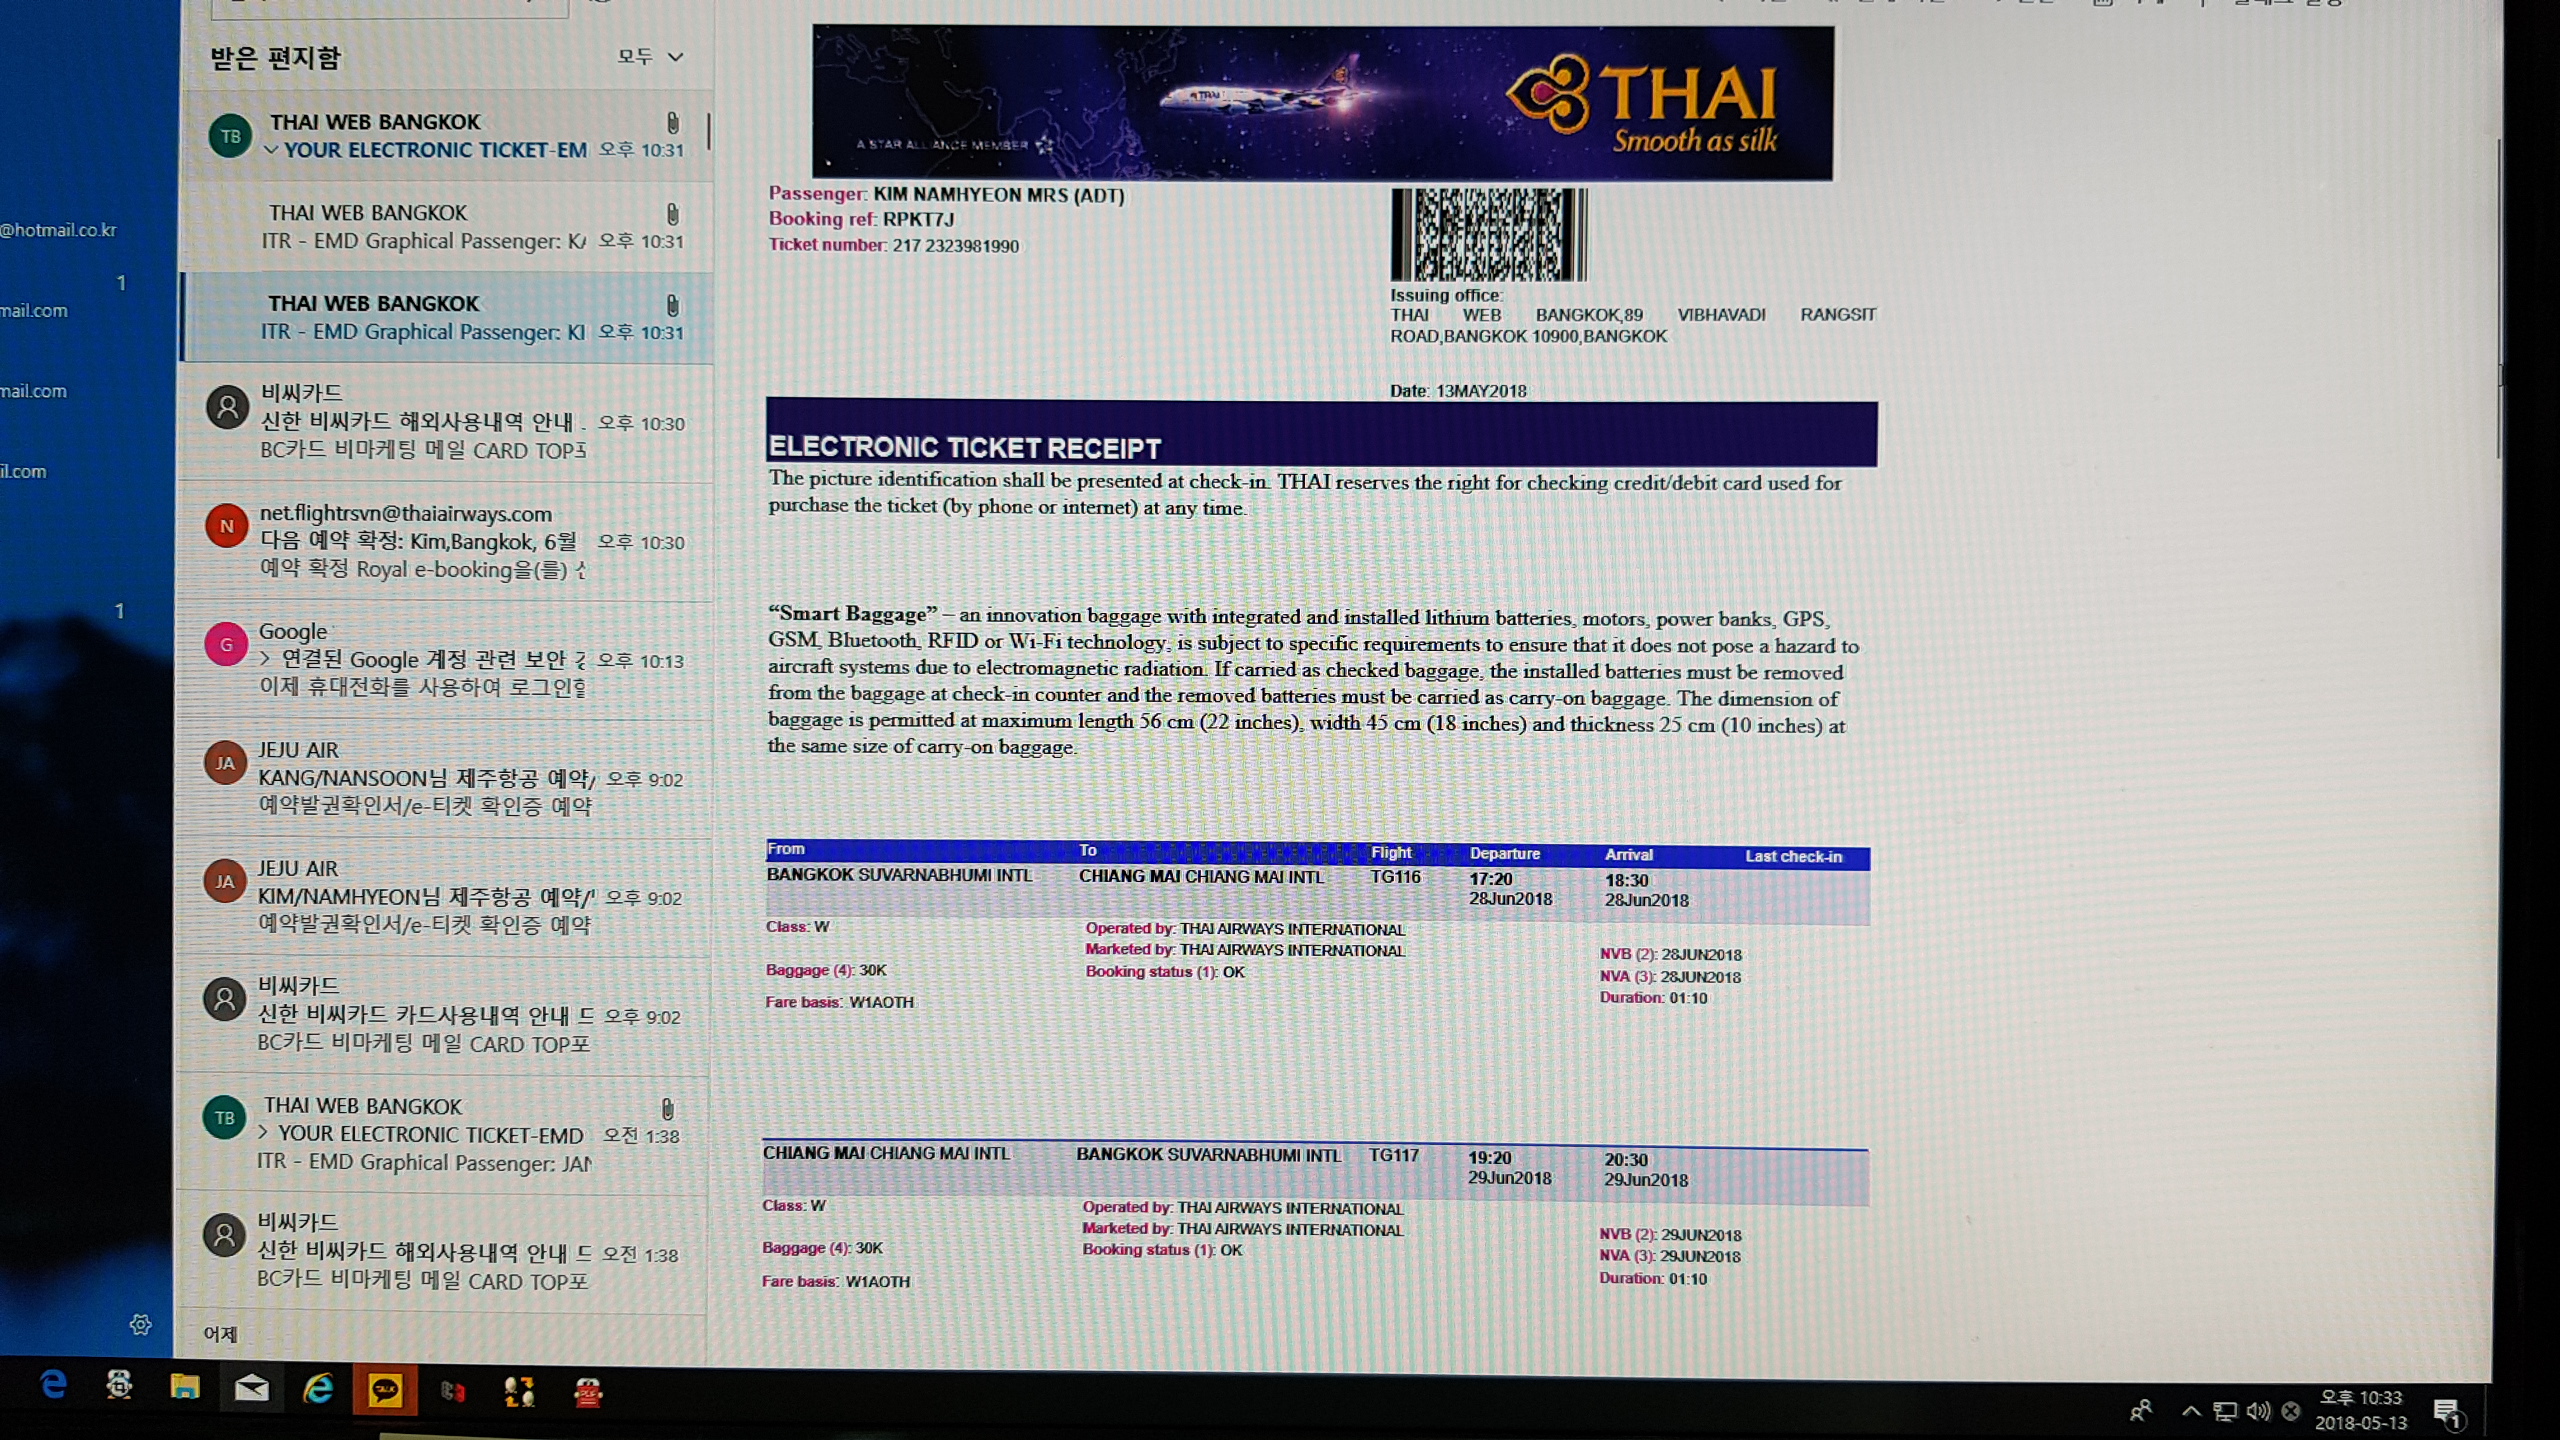
Task: Click the Mail envelope icon in taskbar
Action: 251,1388
